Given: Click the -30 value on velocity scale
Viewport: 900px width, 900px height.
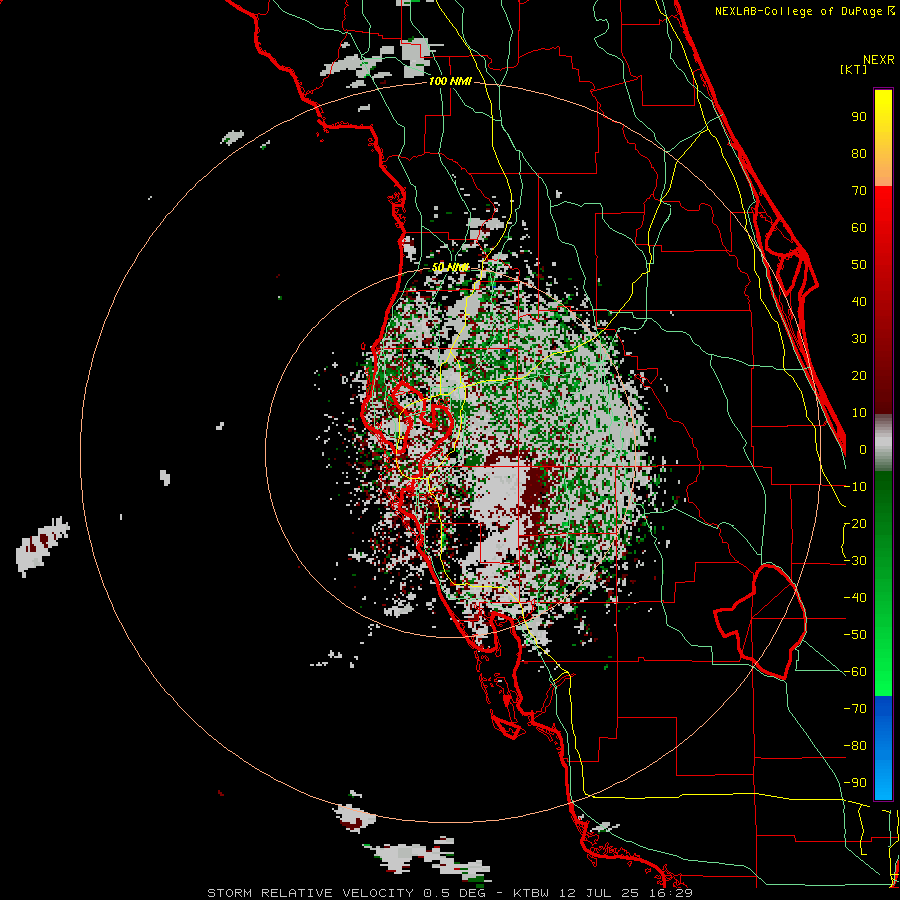Looking at the screenshot, I should (x=855, y=561).
